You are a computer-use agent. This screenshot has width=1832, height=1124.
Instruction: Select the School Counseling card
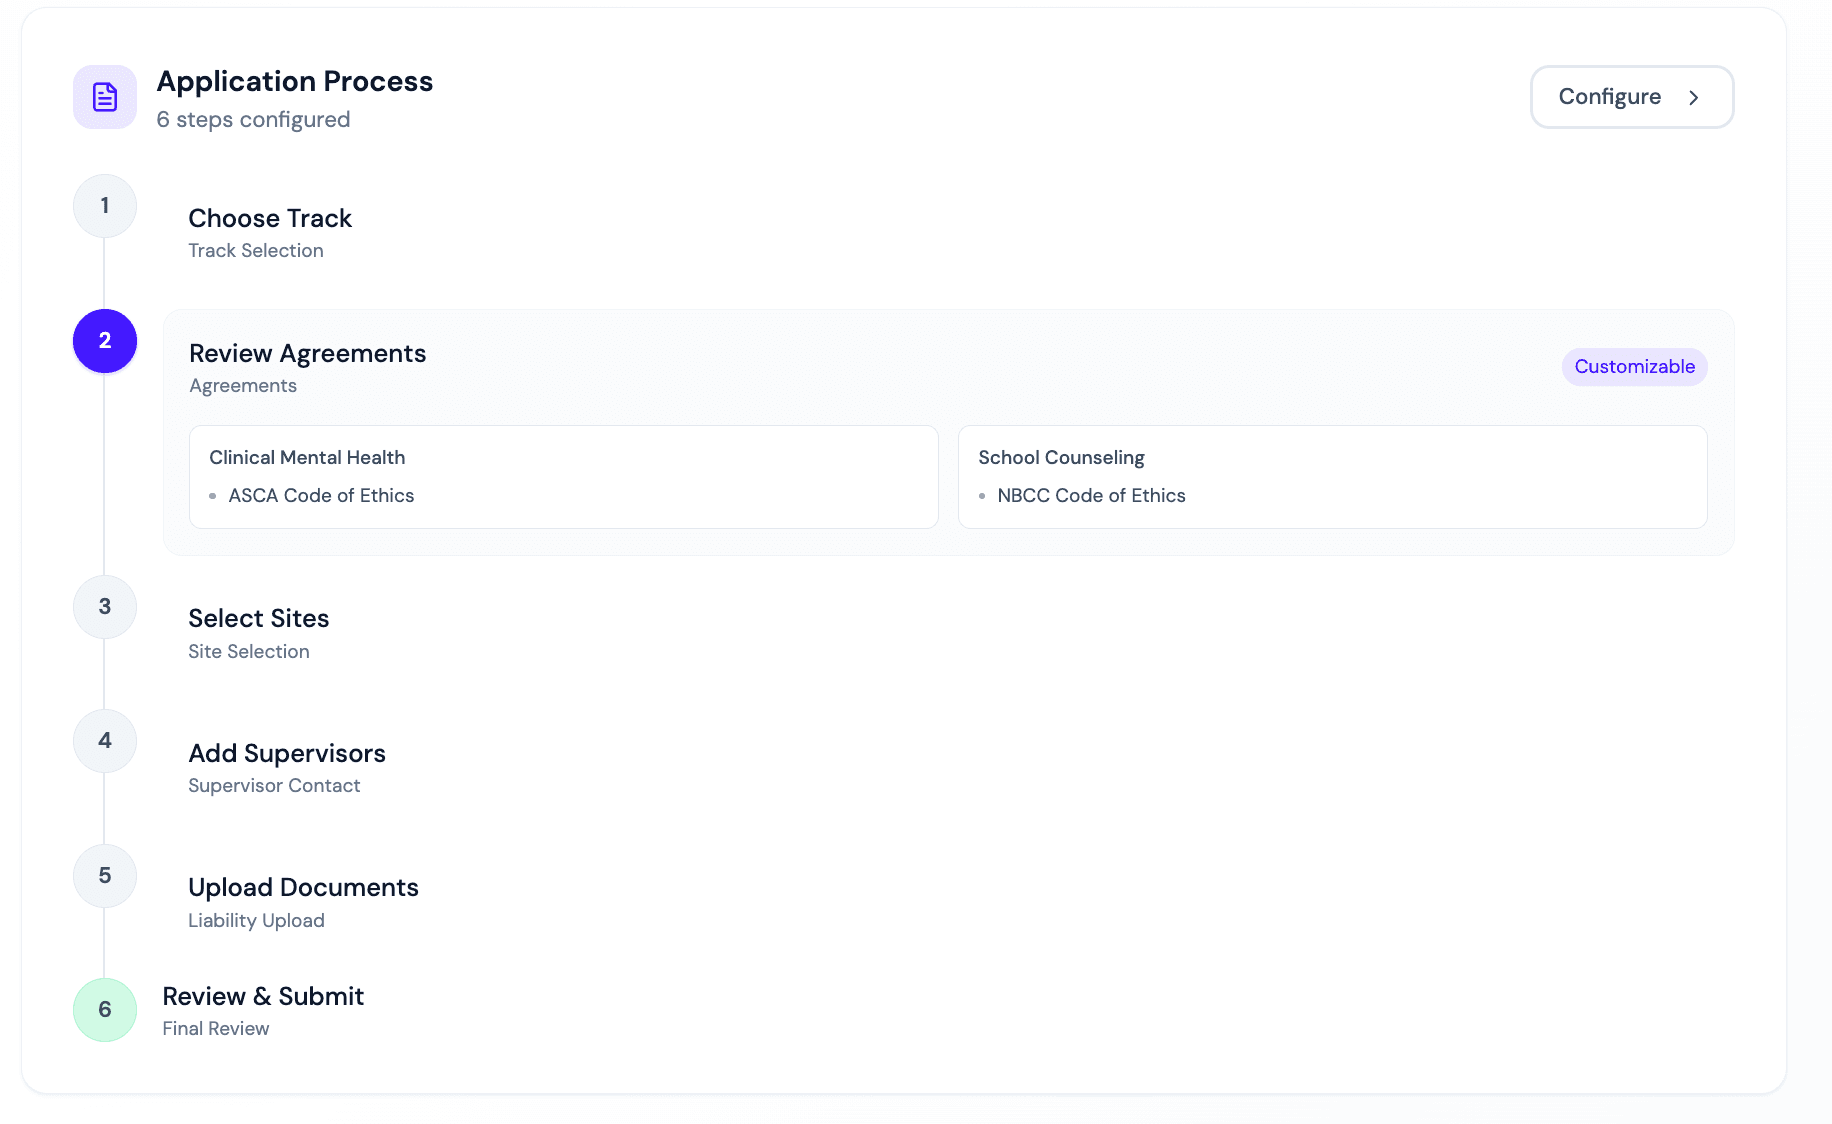1331,476
